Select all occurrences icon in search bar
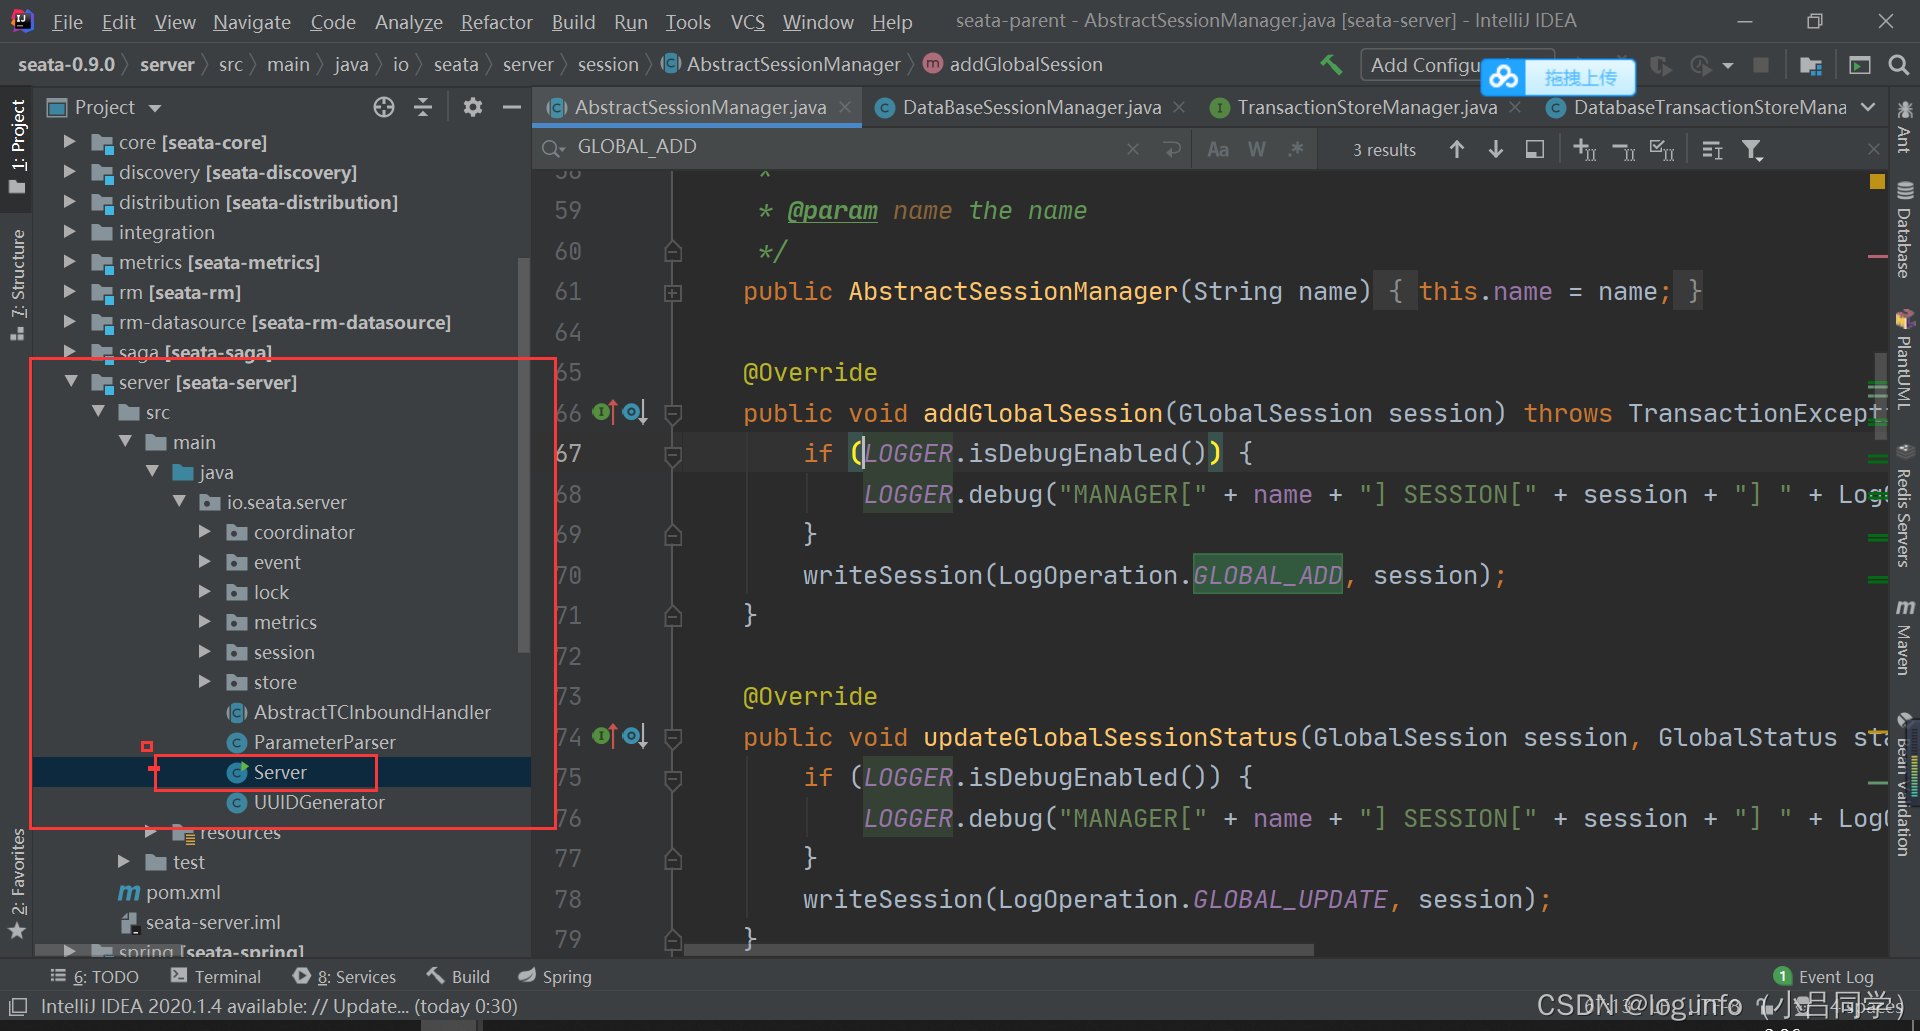The width and height of the screenshot is (1920, 1031). click(x=1662, y=150)
